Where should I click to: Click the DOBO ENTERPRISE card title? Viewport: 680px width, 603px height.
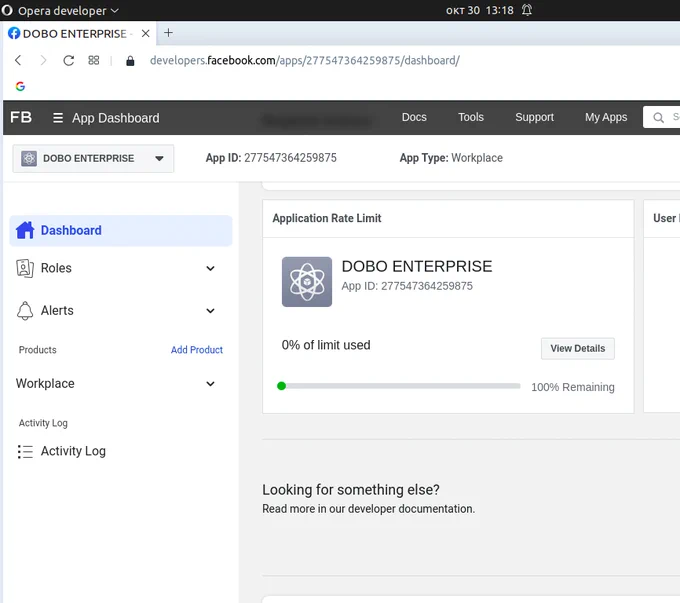(x=417, y=266)
